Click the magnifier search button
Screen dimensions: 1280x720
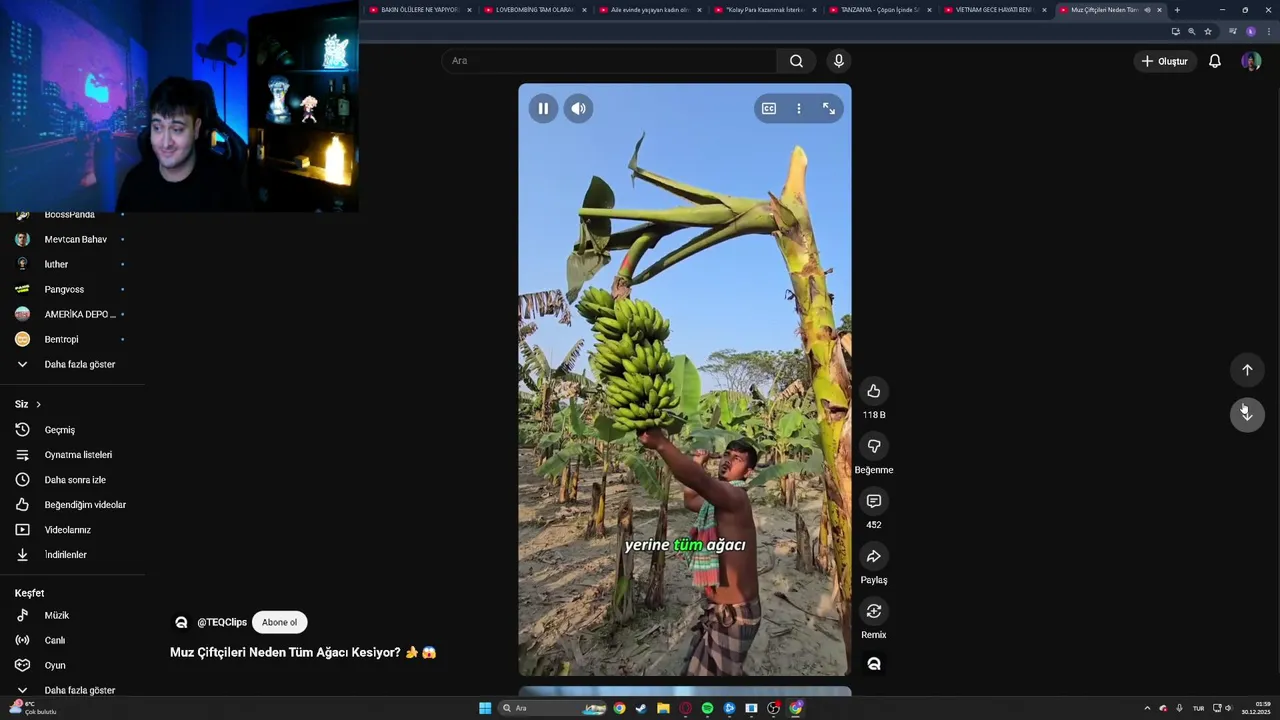click(796, 61)
